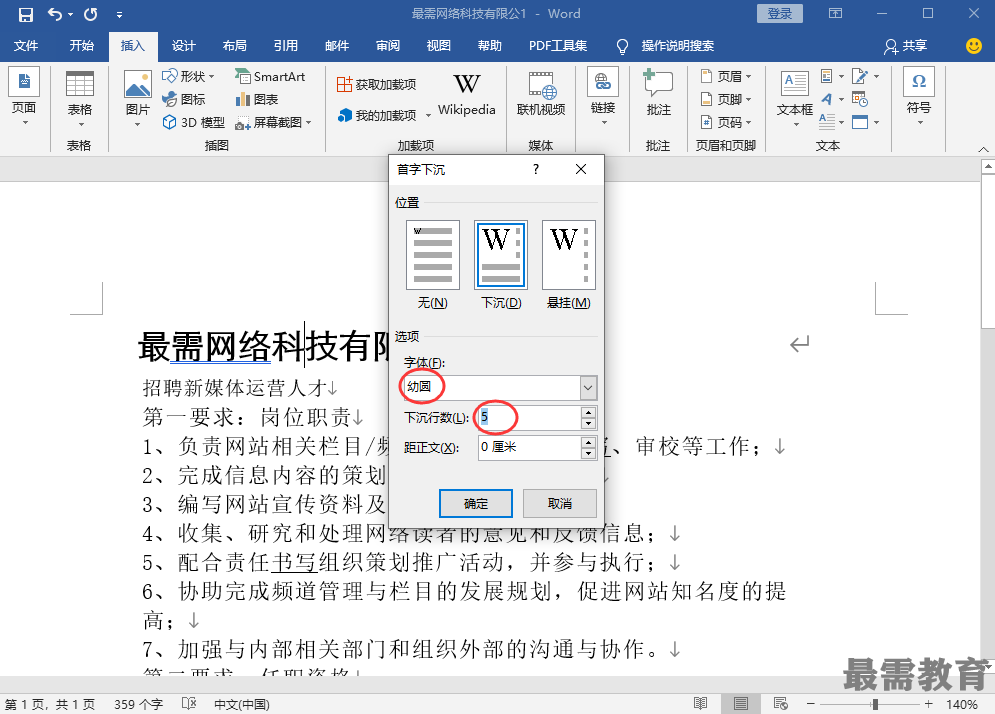995x714 pixels.
Task: Select the 悬挂(M) in-margin option
Action: pyautogui.click(x=569, y=265)
